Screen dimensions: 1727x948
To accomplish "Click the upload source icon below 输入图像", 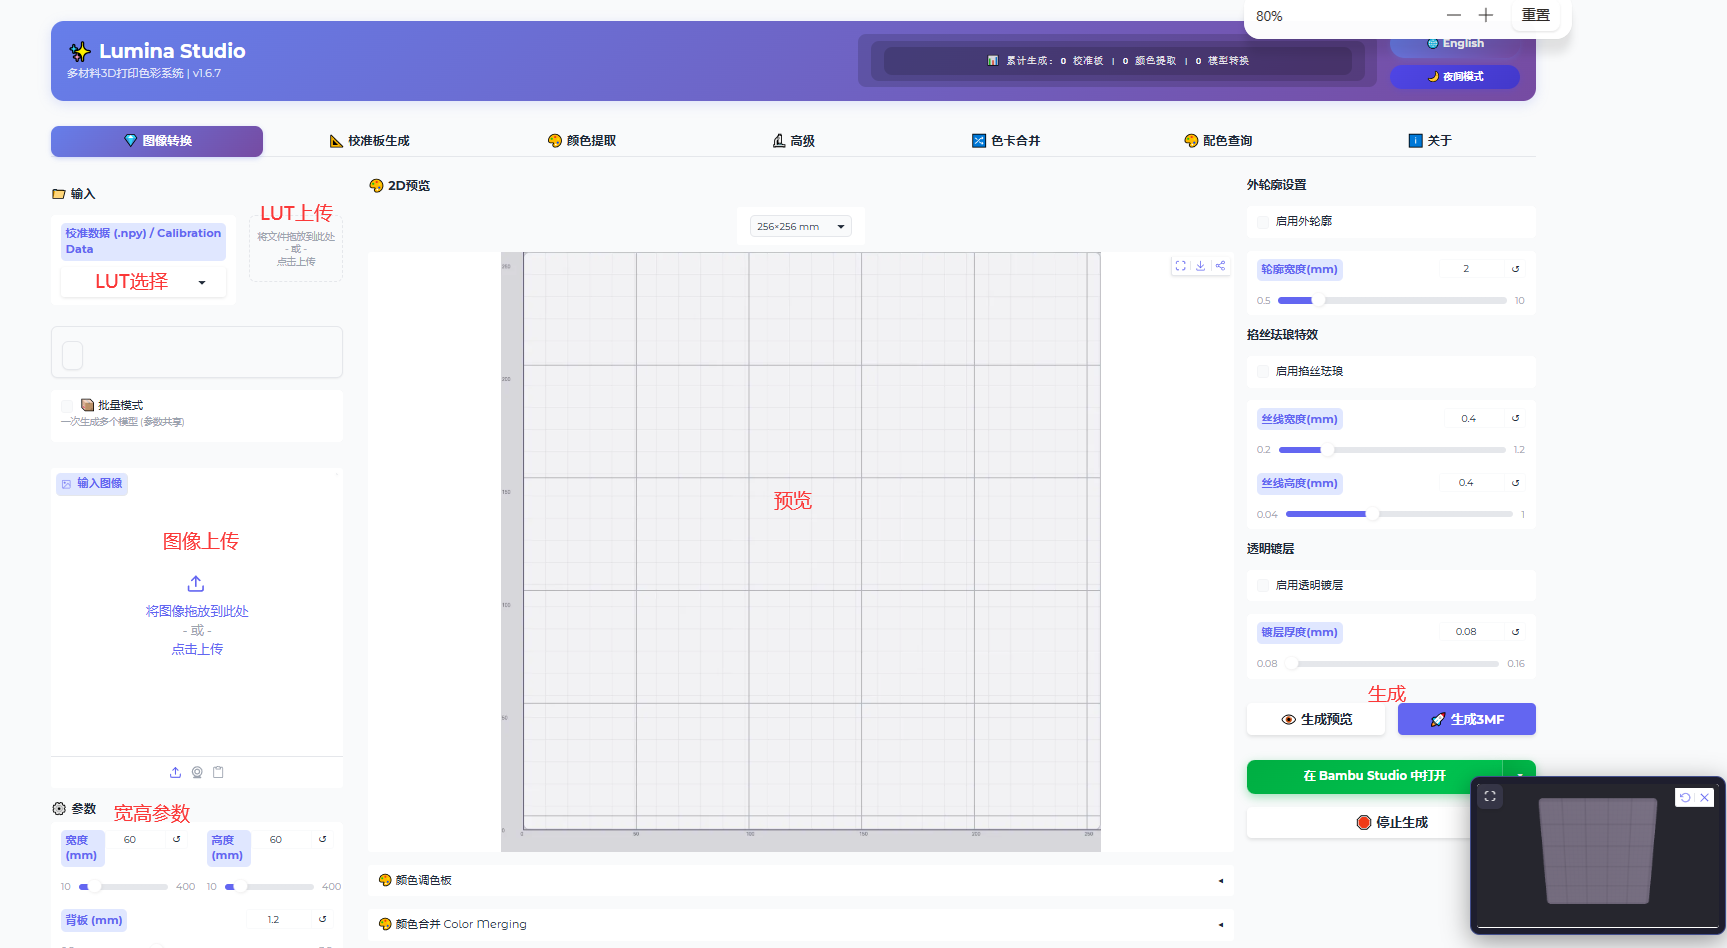I will (x=175, y=772).
